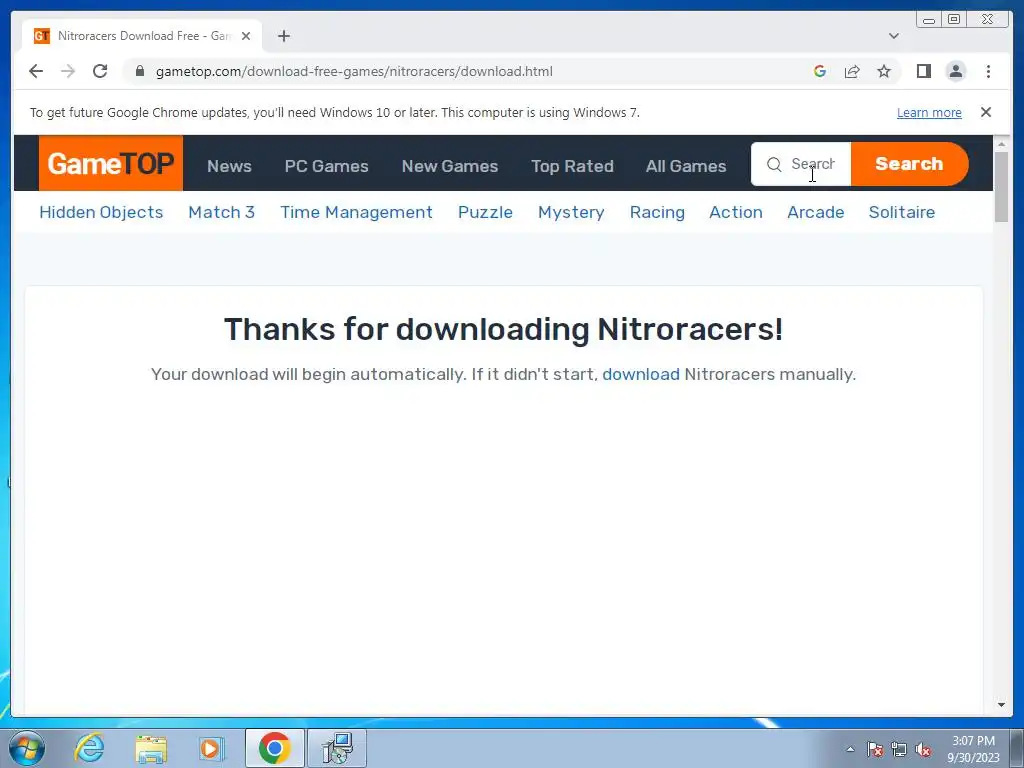The height and width of the screenshot is (768, 1024).
Task: Open the Chrome side panel
Action: [x=923, y=71]
